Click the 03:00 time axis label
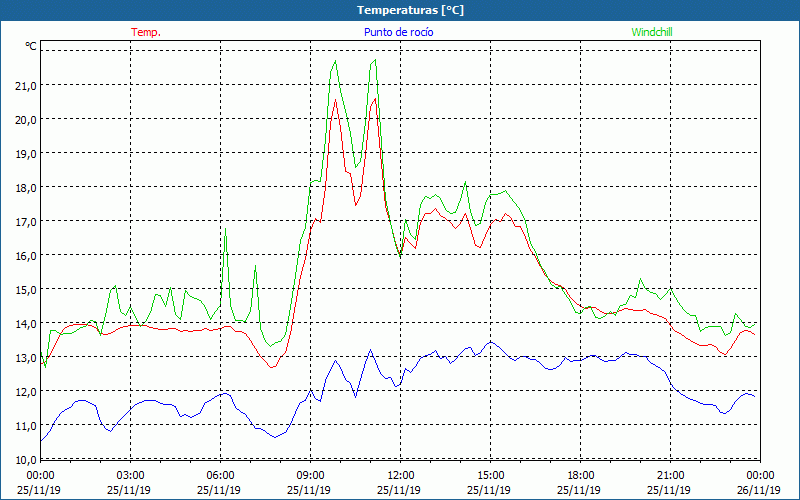The width and height of the screenshot is (800, 500). pos(131,476)
